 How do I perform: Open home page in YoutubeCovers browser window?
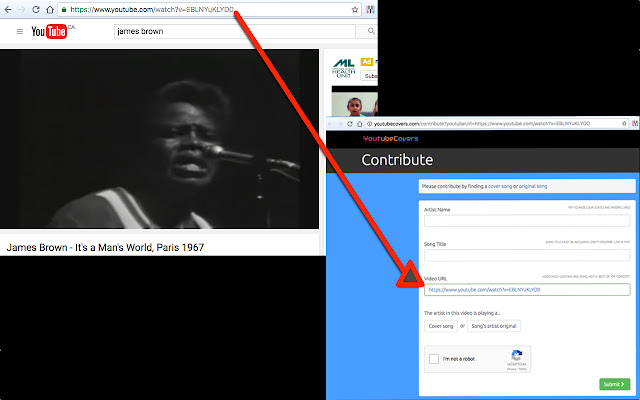pyautogui.click(x=359, y=124)
